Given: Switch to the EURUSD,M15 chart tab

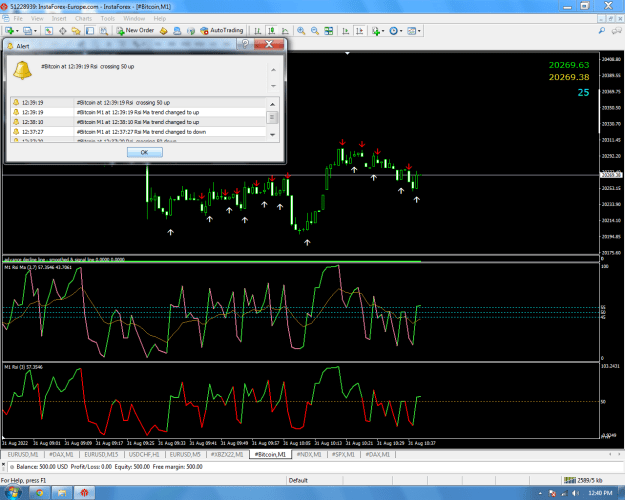Looking at the screenshot, I should pyautogui.click(x=101, y=455).
